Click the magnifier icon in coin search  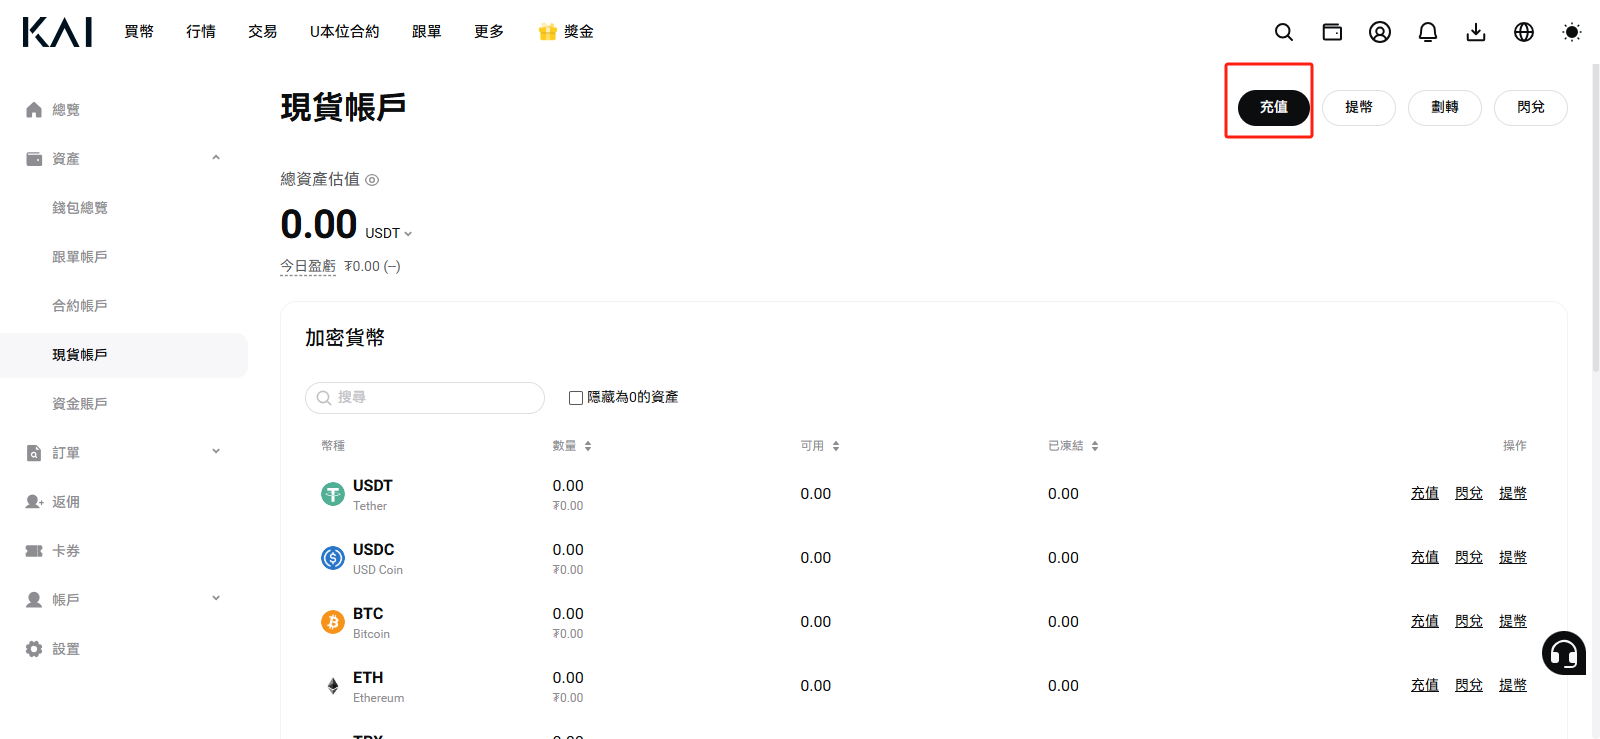324,398
